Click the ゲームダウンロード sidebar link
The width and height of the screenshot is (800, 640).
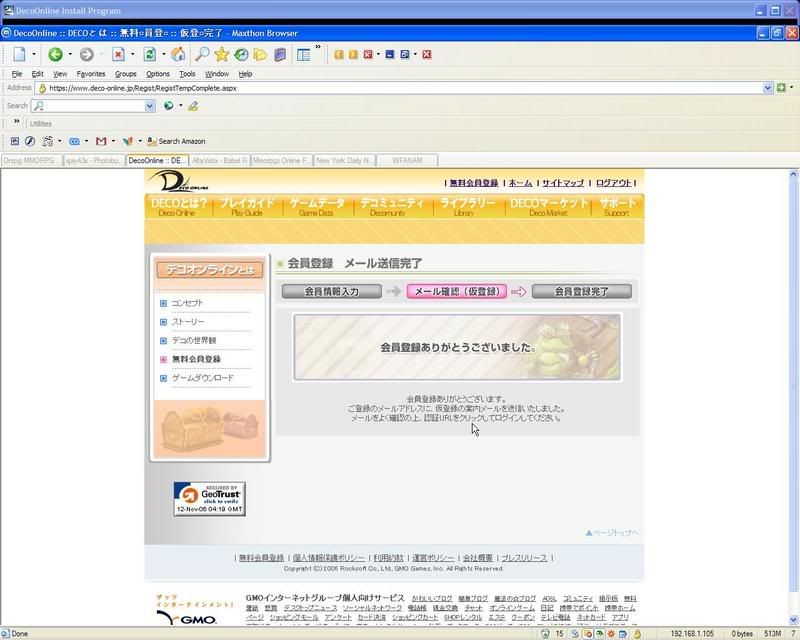(x=202, y=378)
